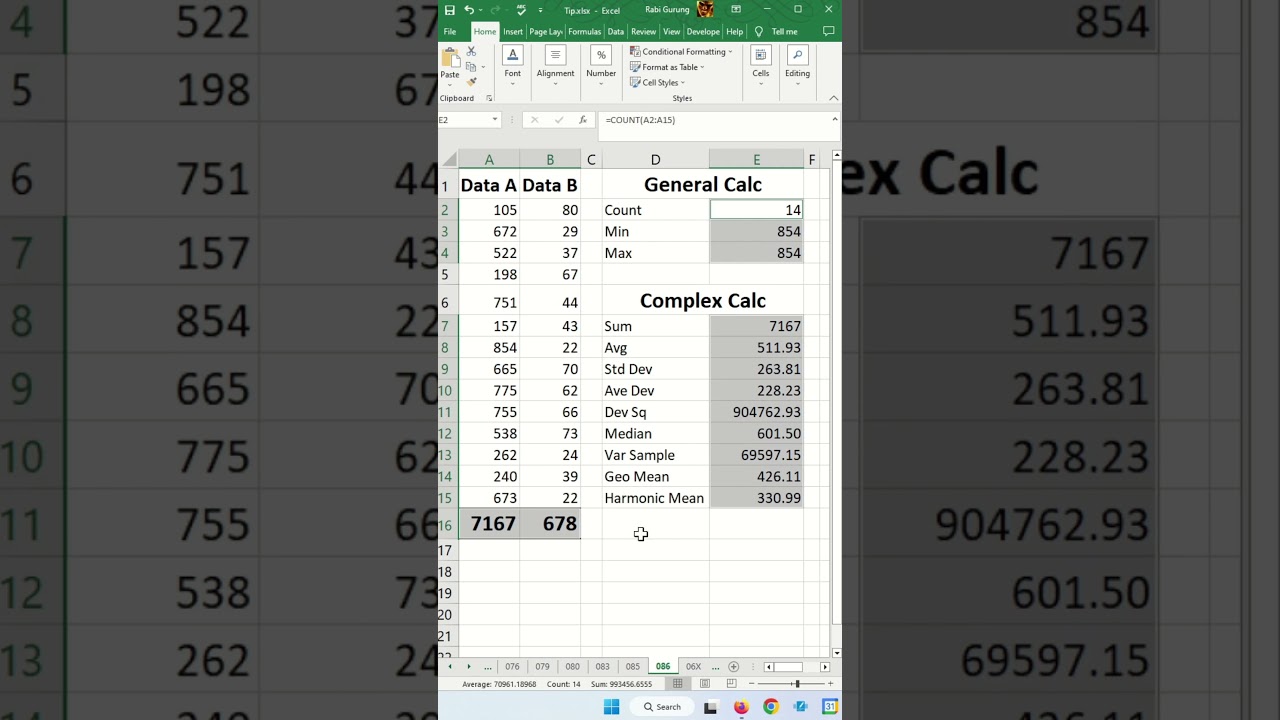
Task: Select column E header
Action: (756, 160)
